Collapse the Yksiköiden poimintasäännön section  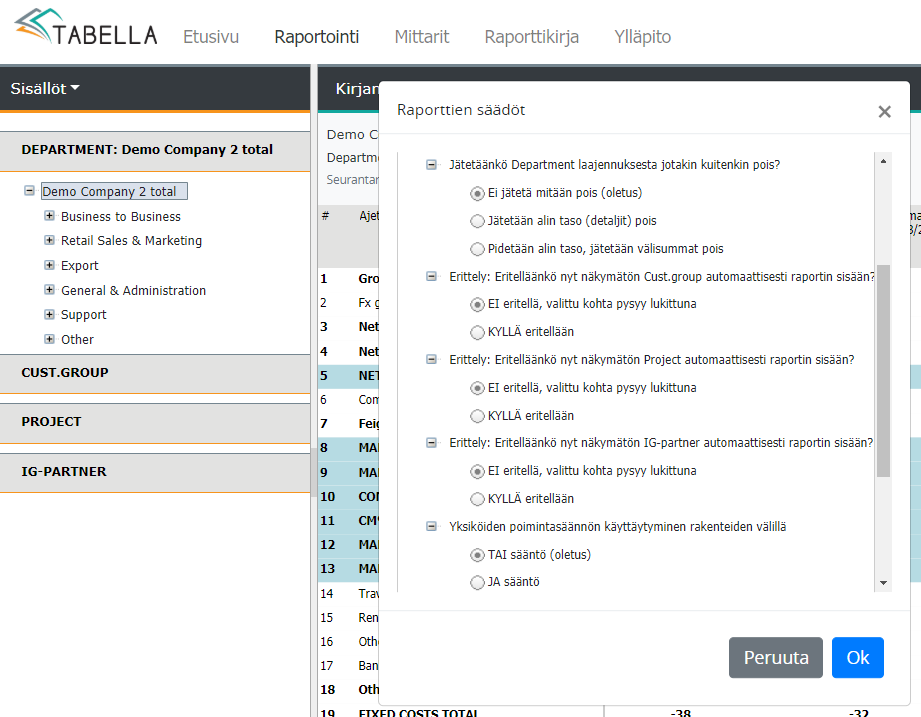tap(432, 526)
